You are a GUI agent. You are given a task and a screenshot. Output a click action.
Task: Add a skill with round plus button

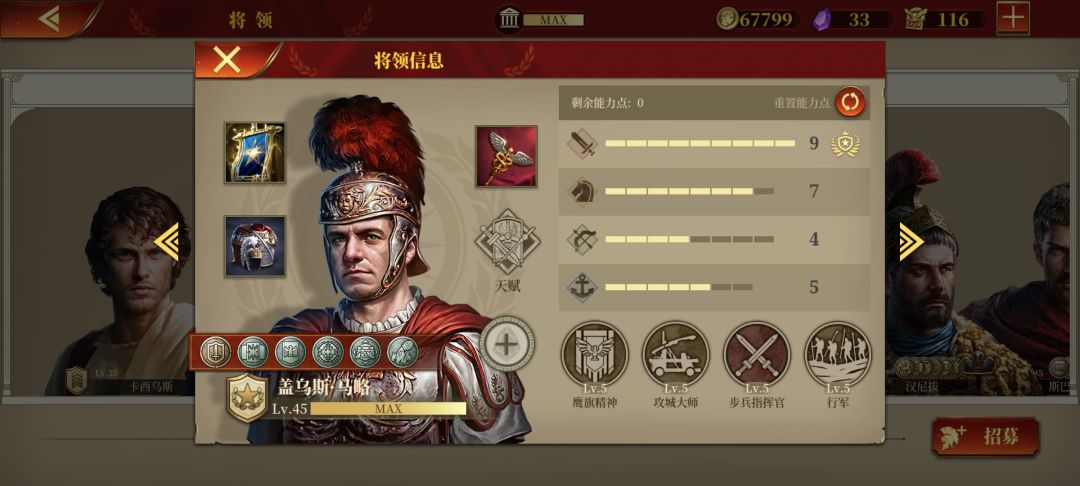pos(507,344)
